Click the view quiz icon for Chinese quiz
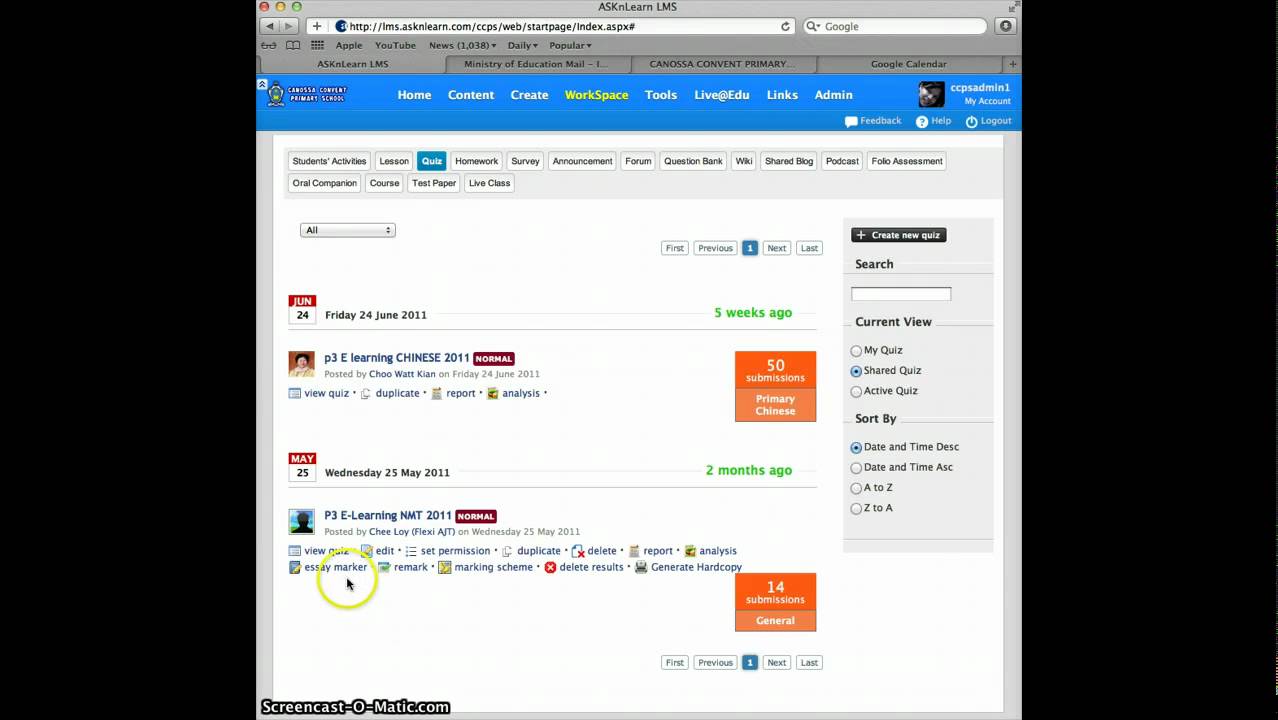 point(295,393)
